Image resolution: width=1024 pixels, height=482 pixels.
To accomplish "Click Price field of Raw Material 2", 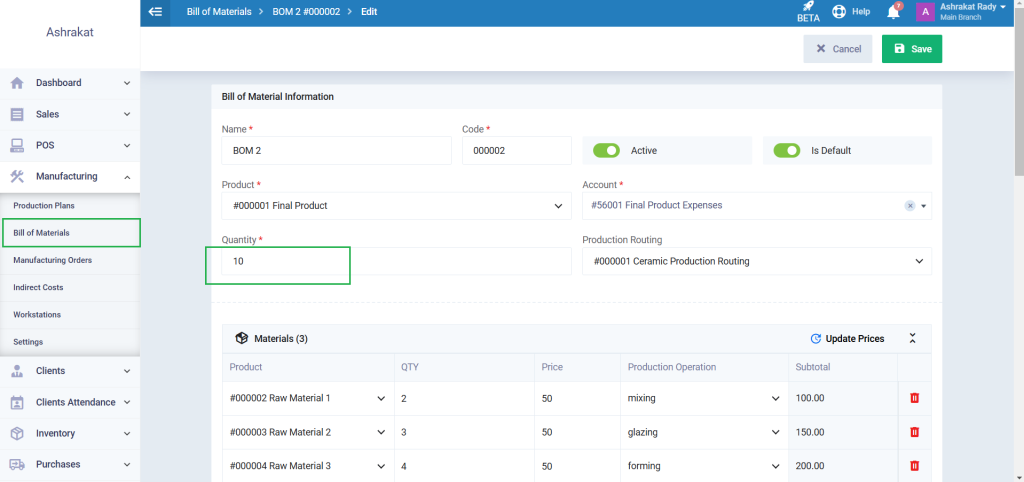I will (x=577, y=432).
